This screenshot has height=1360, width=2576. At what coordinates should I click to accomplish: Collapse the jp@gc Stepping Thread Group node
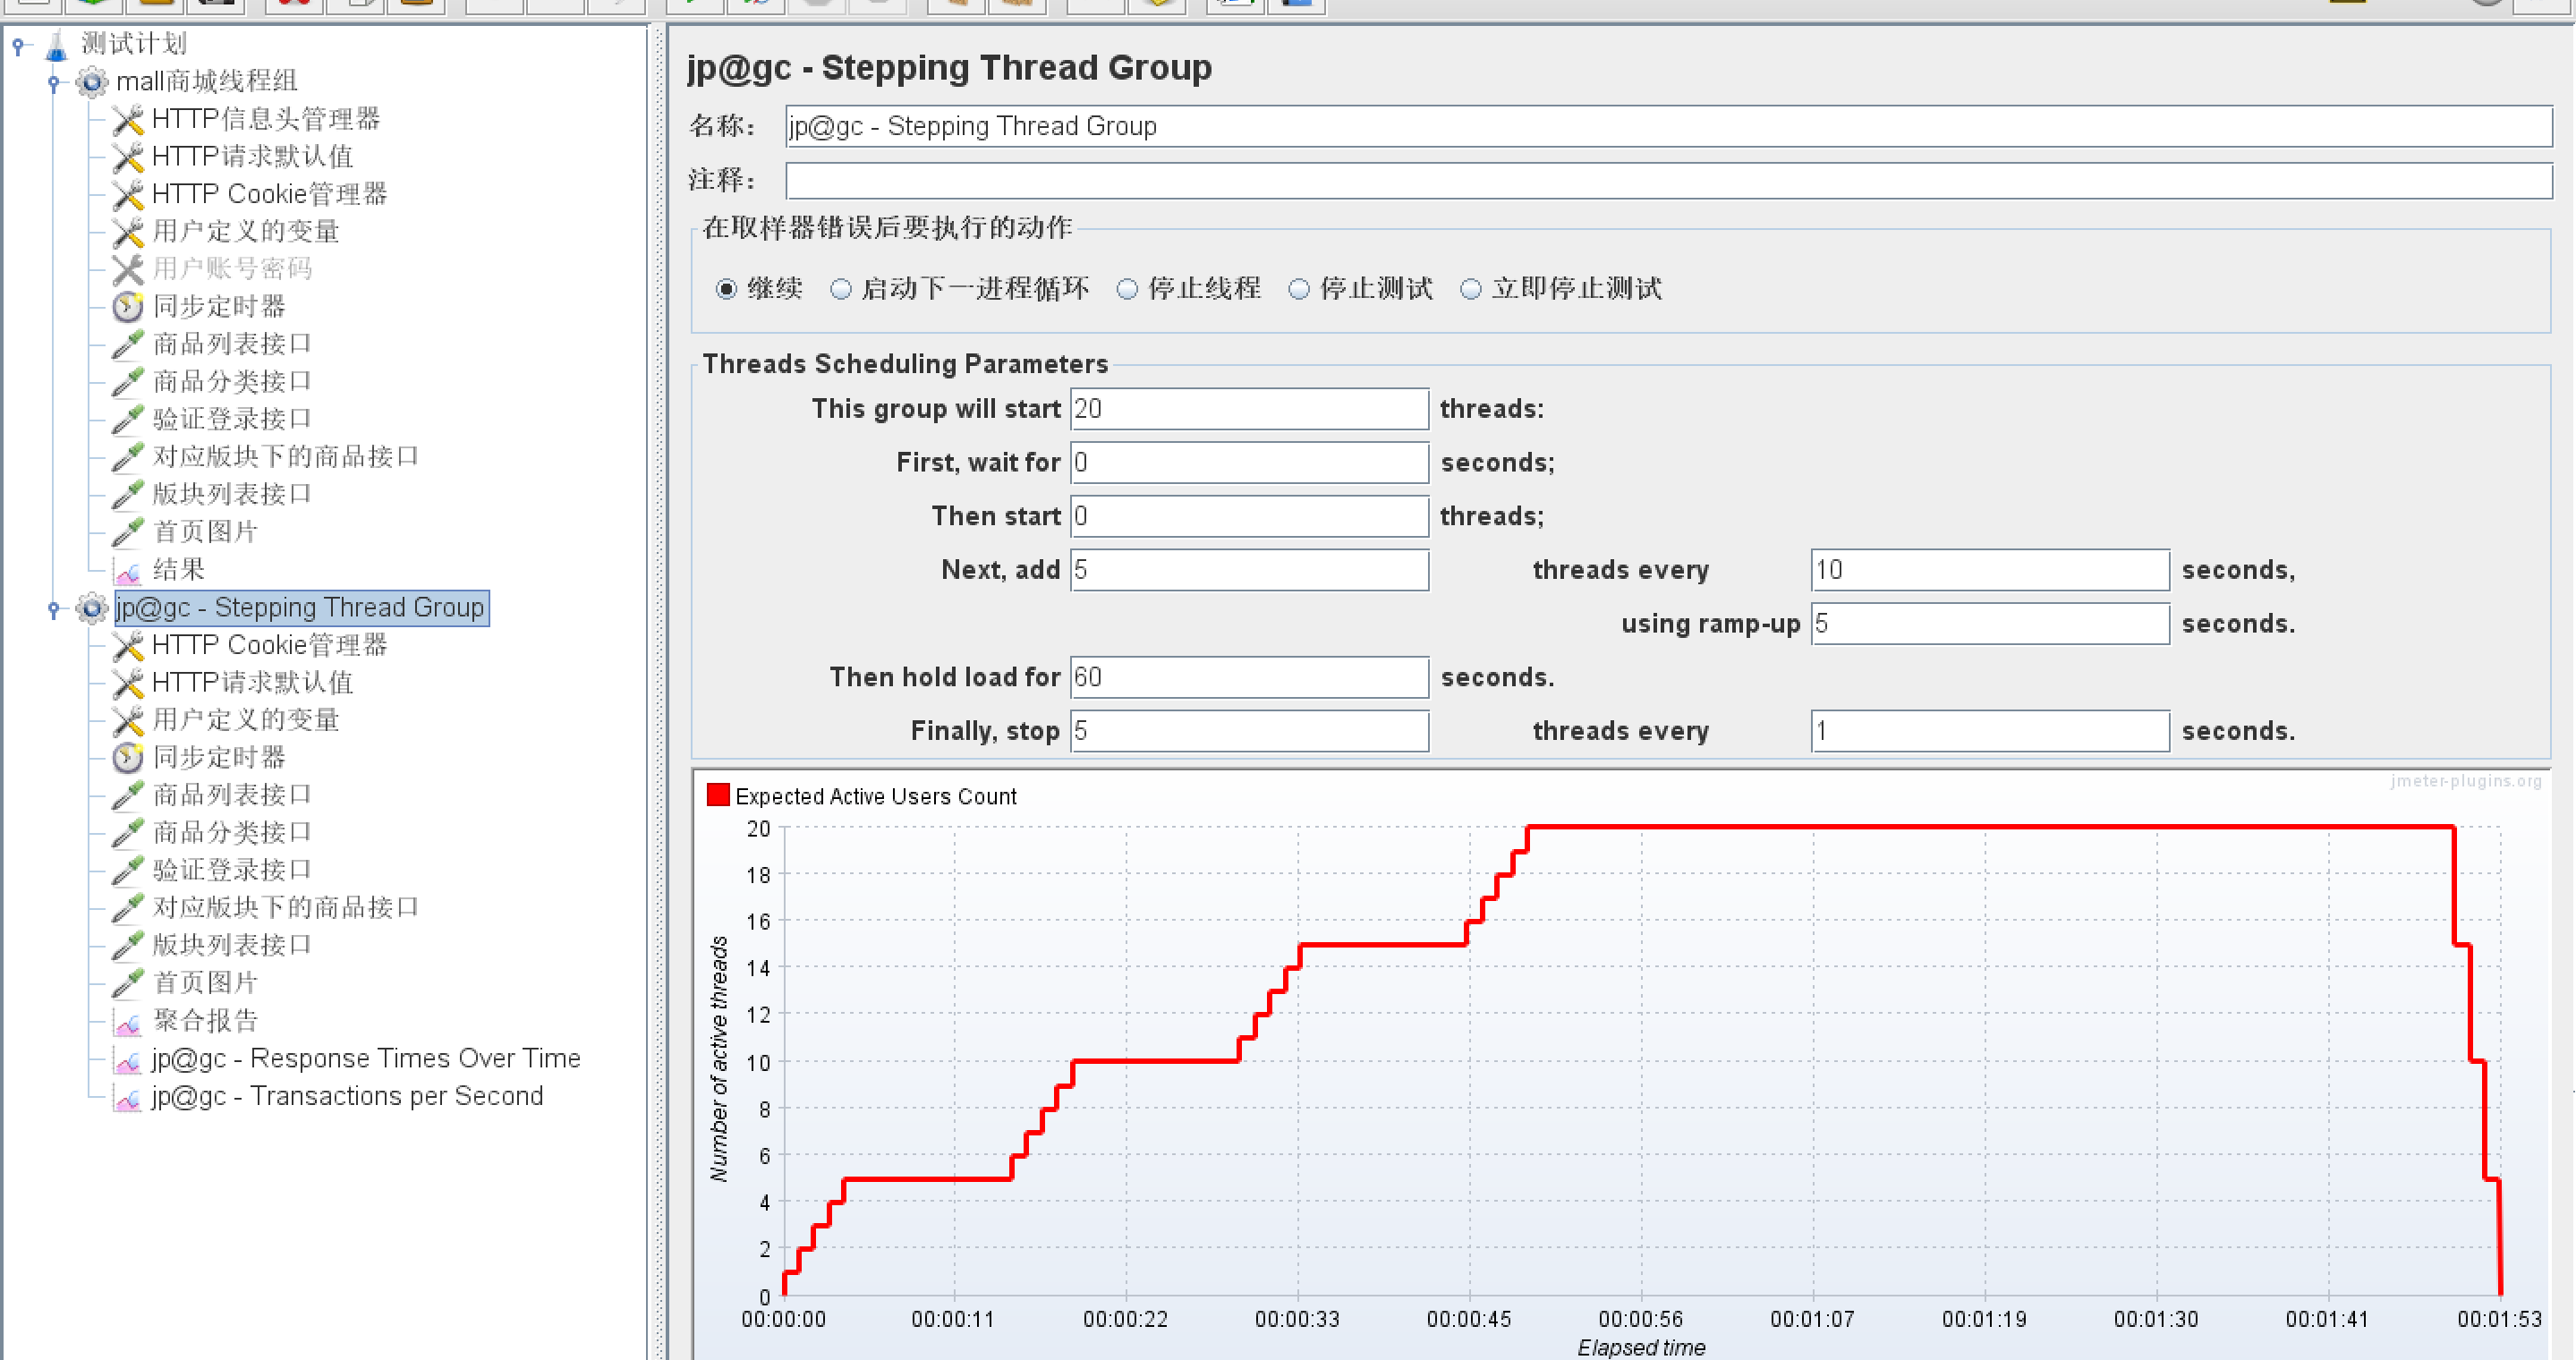pos(54,608)
